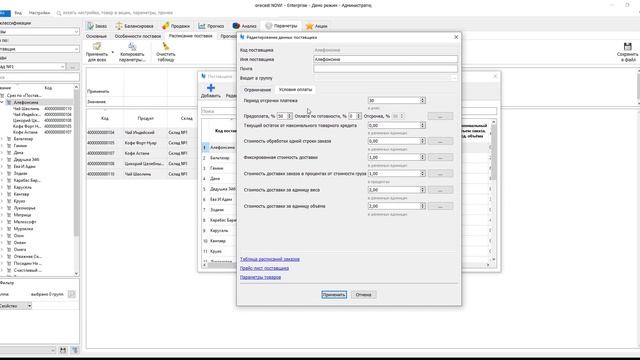Open the Балансировка ribbon tab

coord(134,26)
